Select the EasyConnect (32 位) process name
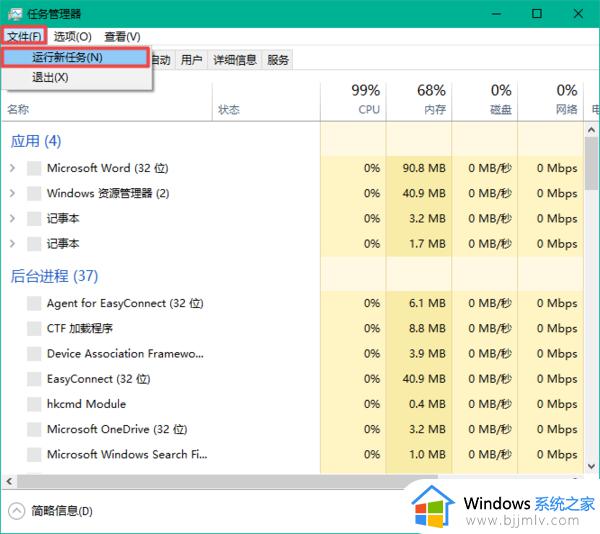The width and height of the screenshot is (600, 534). 98,379
